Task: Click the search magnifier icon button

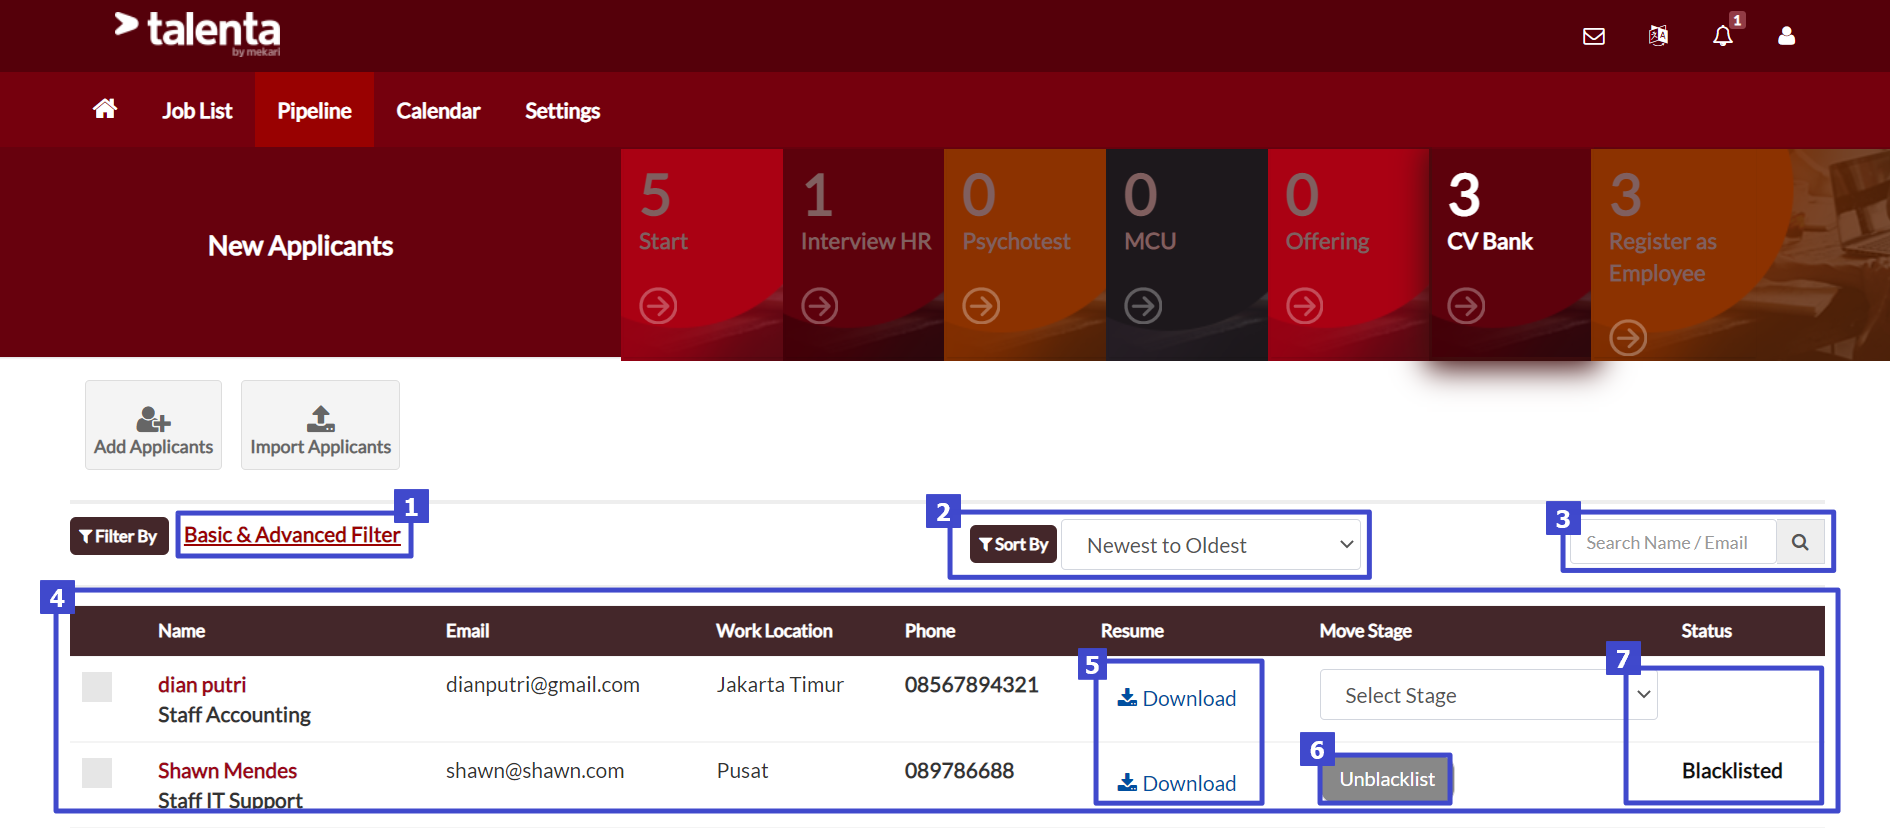Action: (1800, 542)
